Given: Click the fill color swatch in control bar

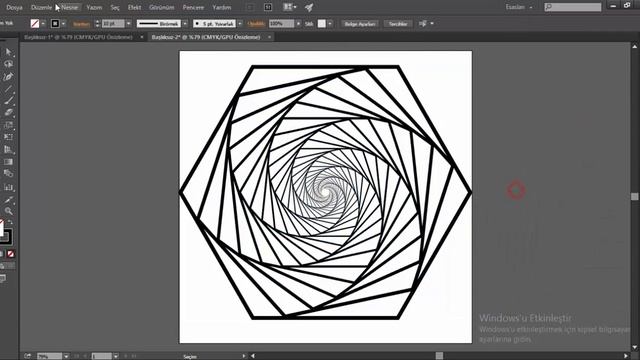Looking at the screenshot, I should 35,24.
